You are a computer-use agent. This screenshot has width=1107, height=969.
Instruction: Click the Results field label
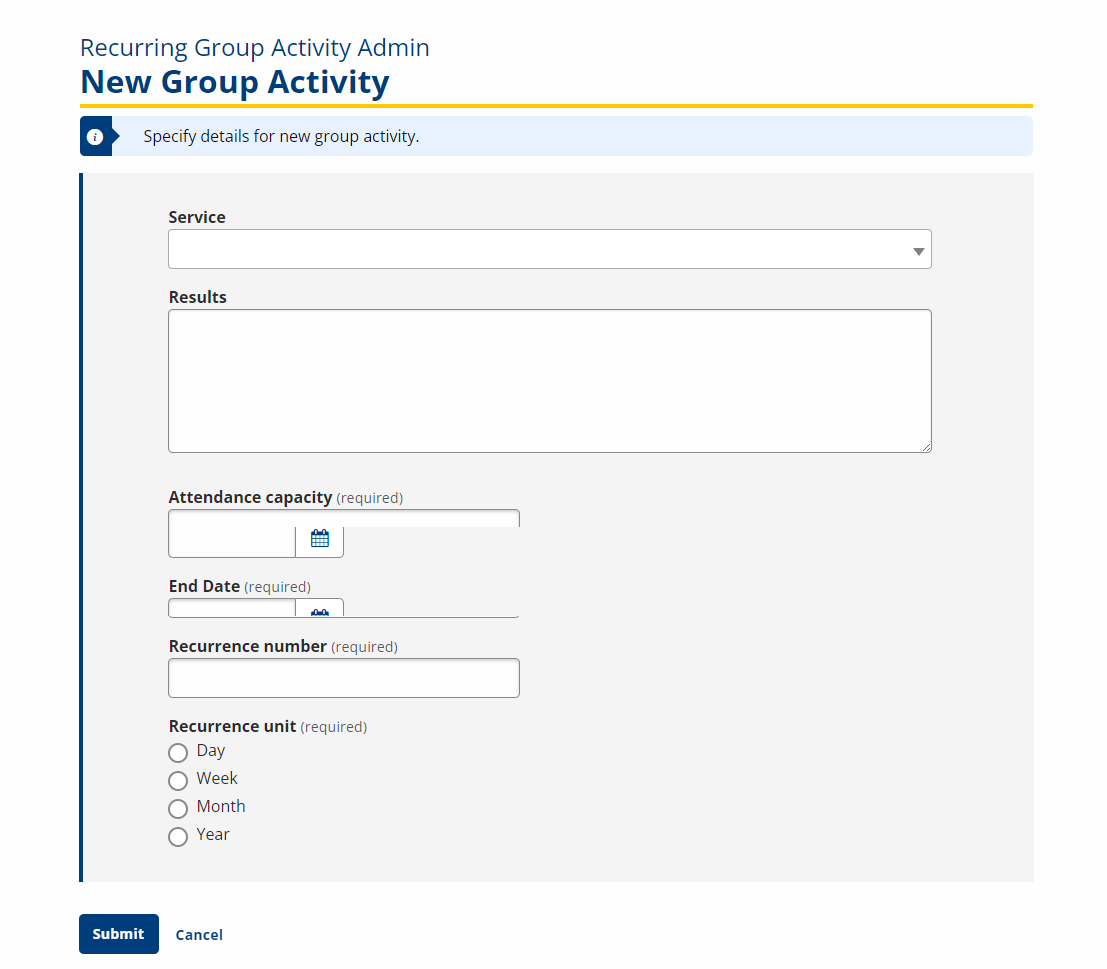[x=197, y=297]
